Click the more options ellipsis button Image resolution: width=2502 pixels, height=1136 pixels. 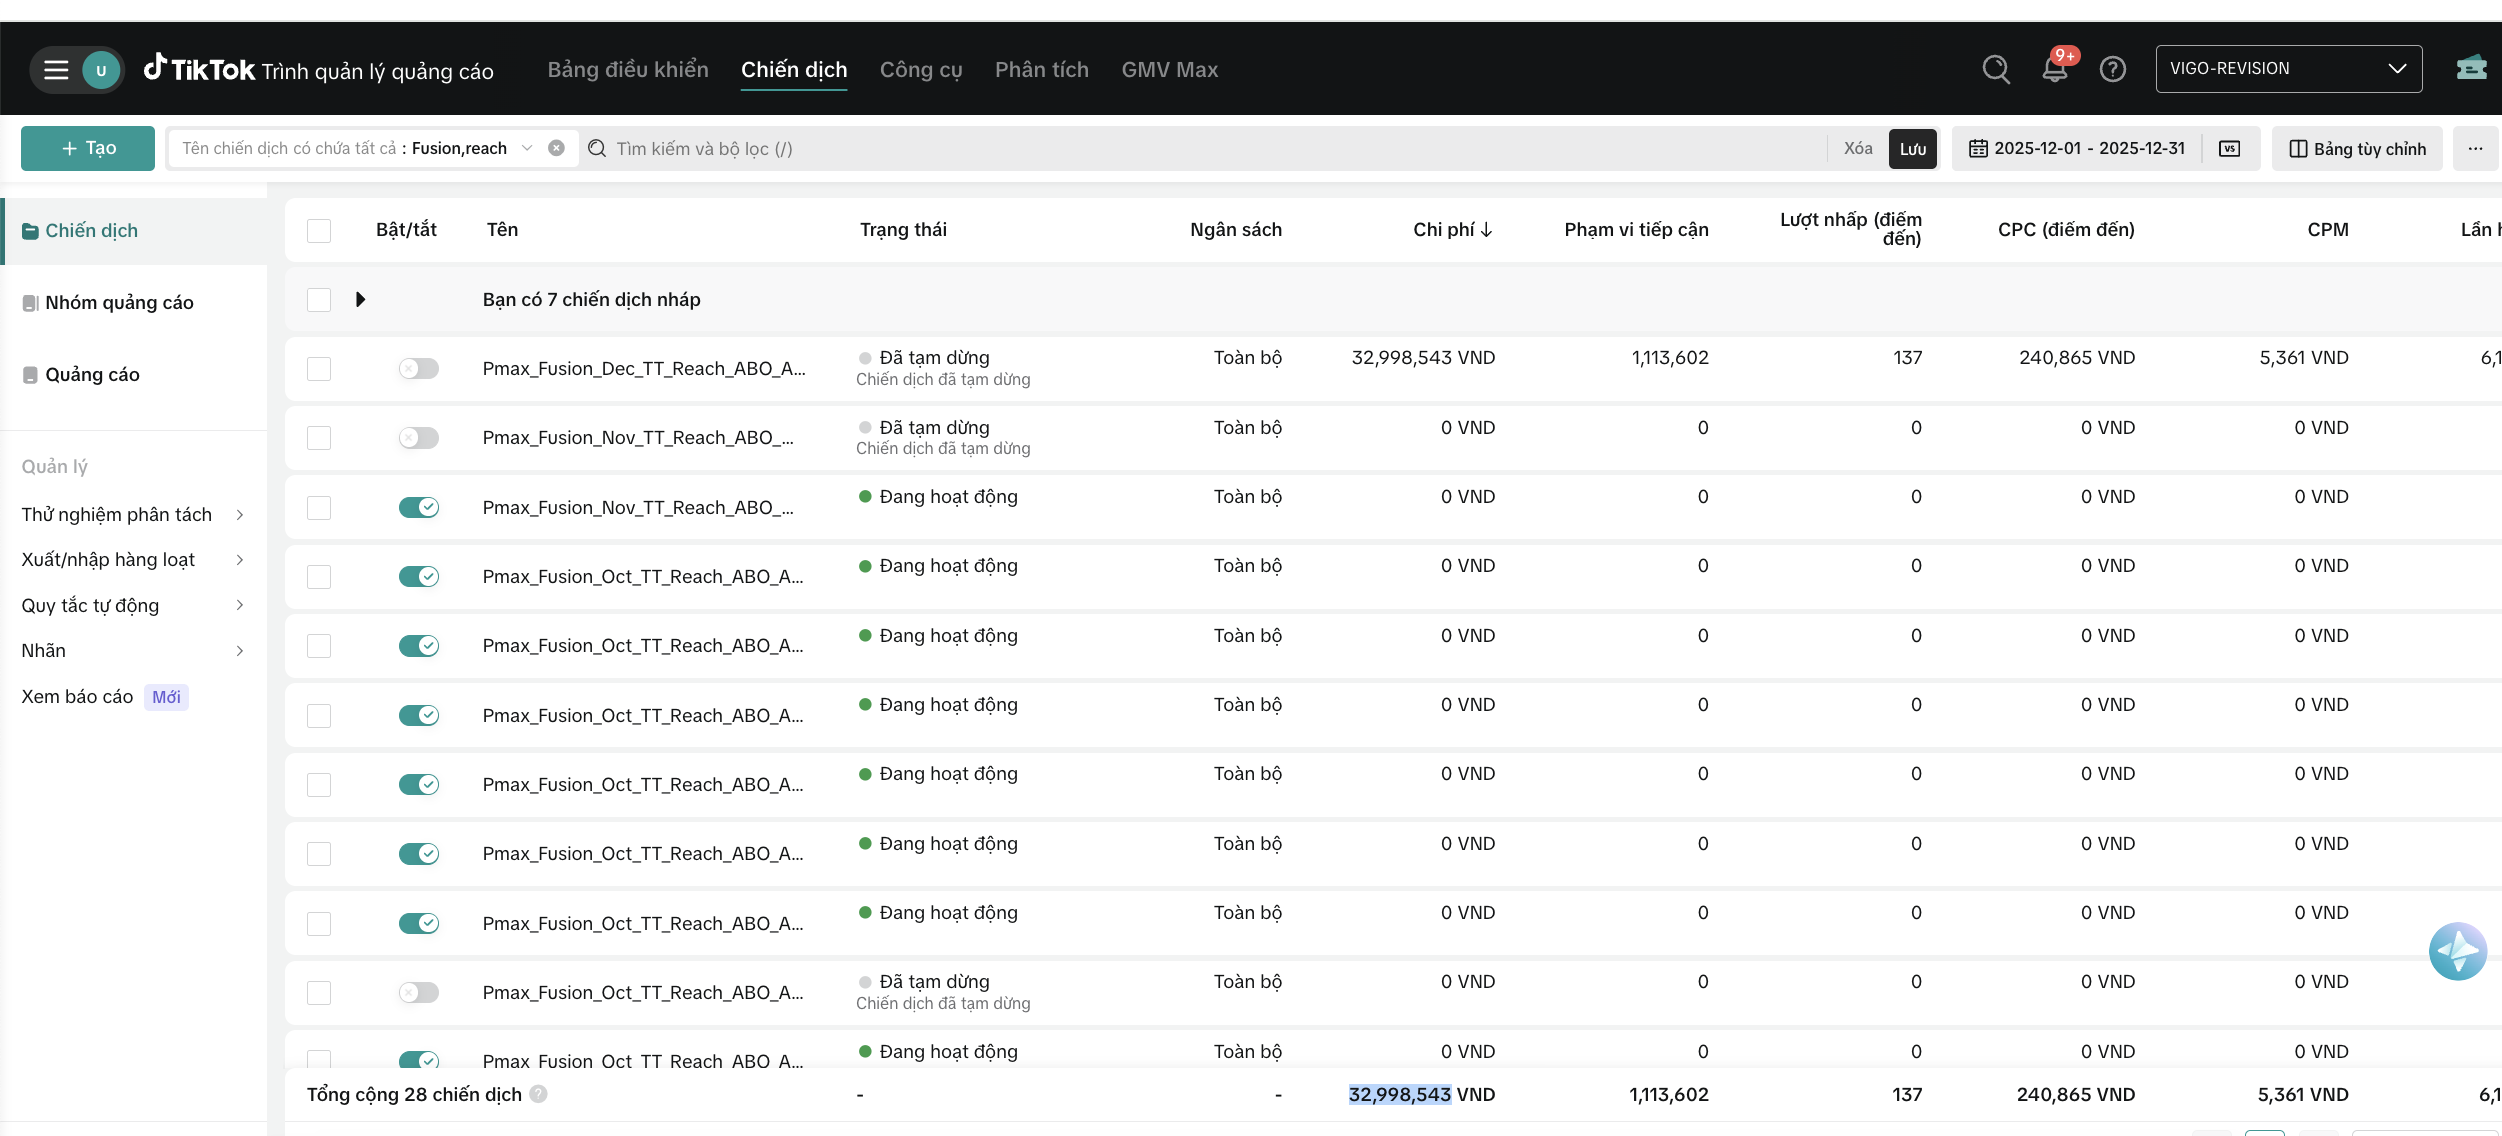(x=2475, y=149)
